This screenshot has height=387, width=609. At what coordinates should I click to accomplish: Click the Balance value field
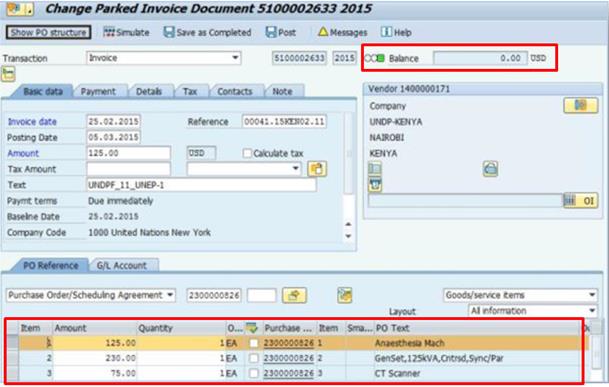[480, 58]
